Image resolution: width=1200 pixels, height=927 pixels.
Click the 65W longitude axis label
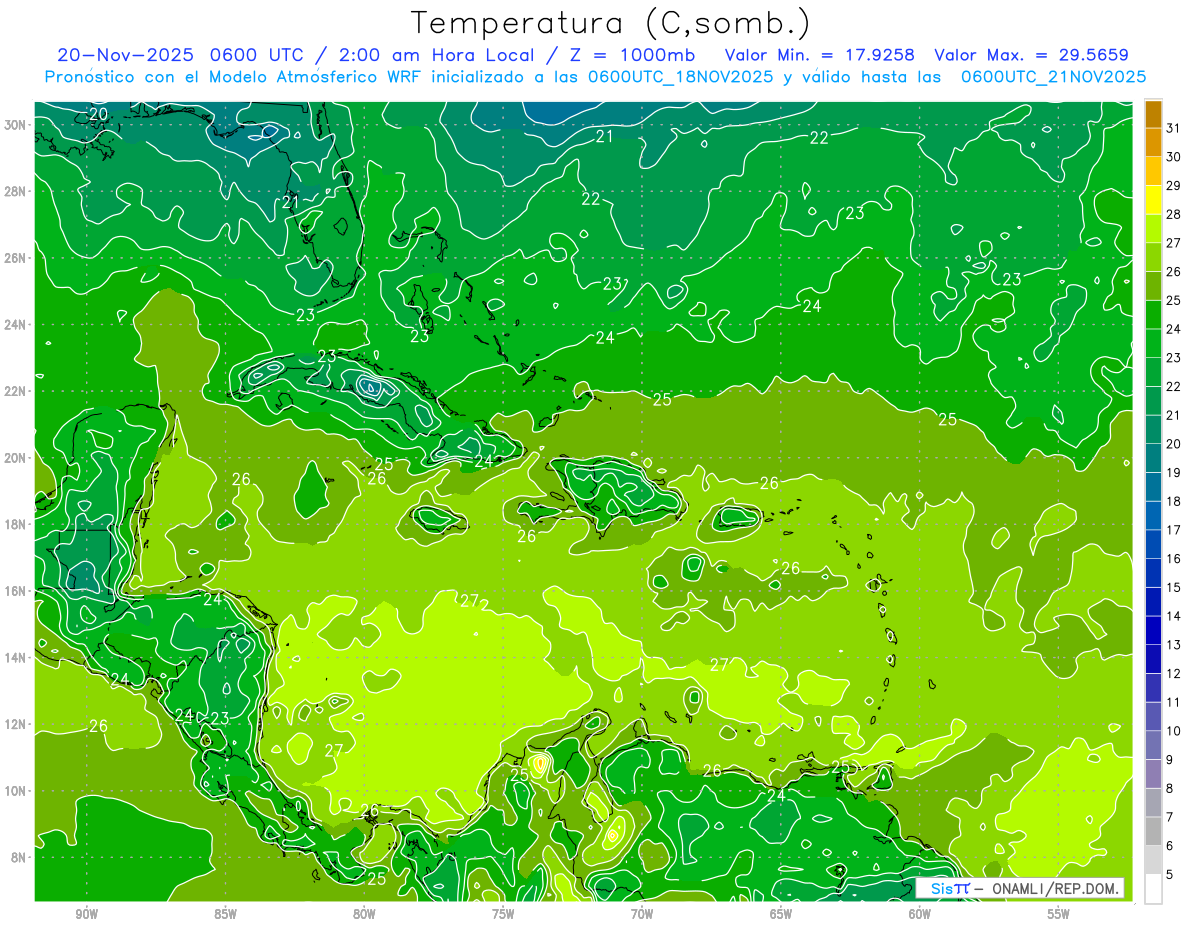[781, 915]
